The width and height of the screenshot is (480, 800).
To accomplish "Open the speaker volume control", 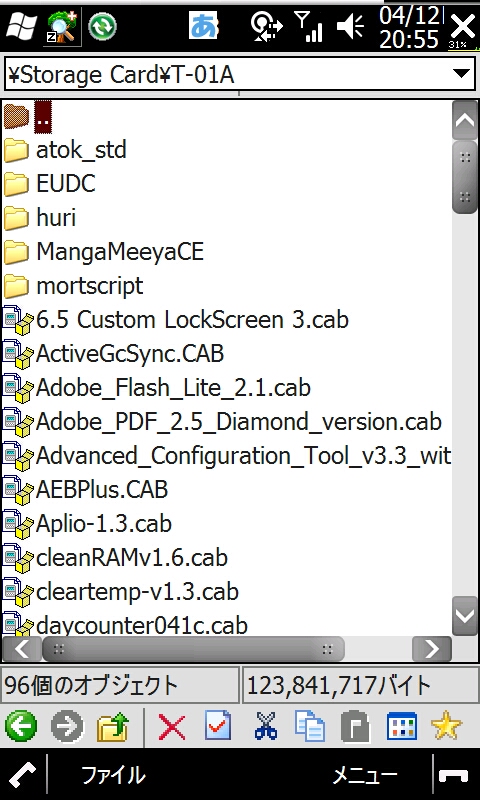I will [x=350, y=26].
